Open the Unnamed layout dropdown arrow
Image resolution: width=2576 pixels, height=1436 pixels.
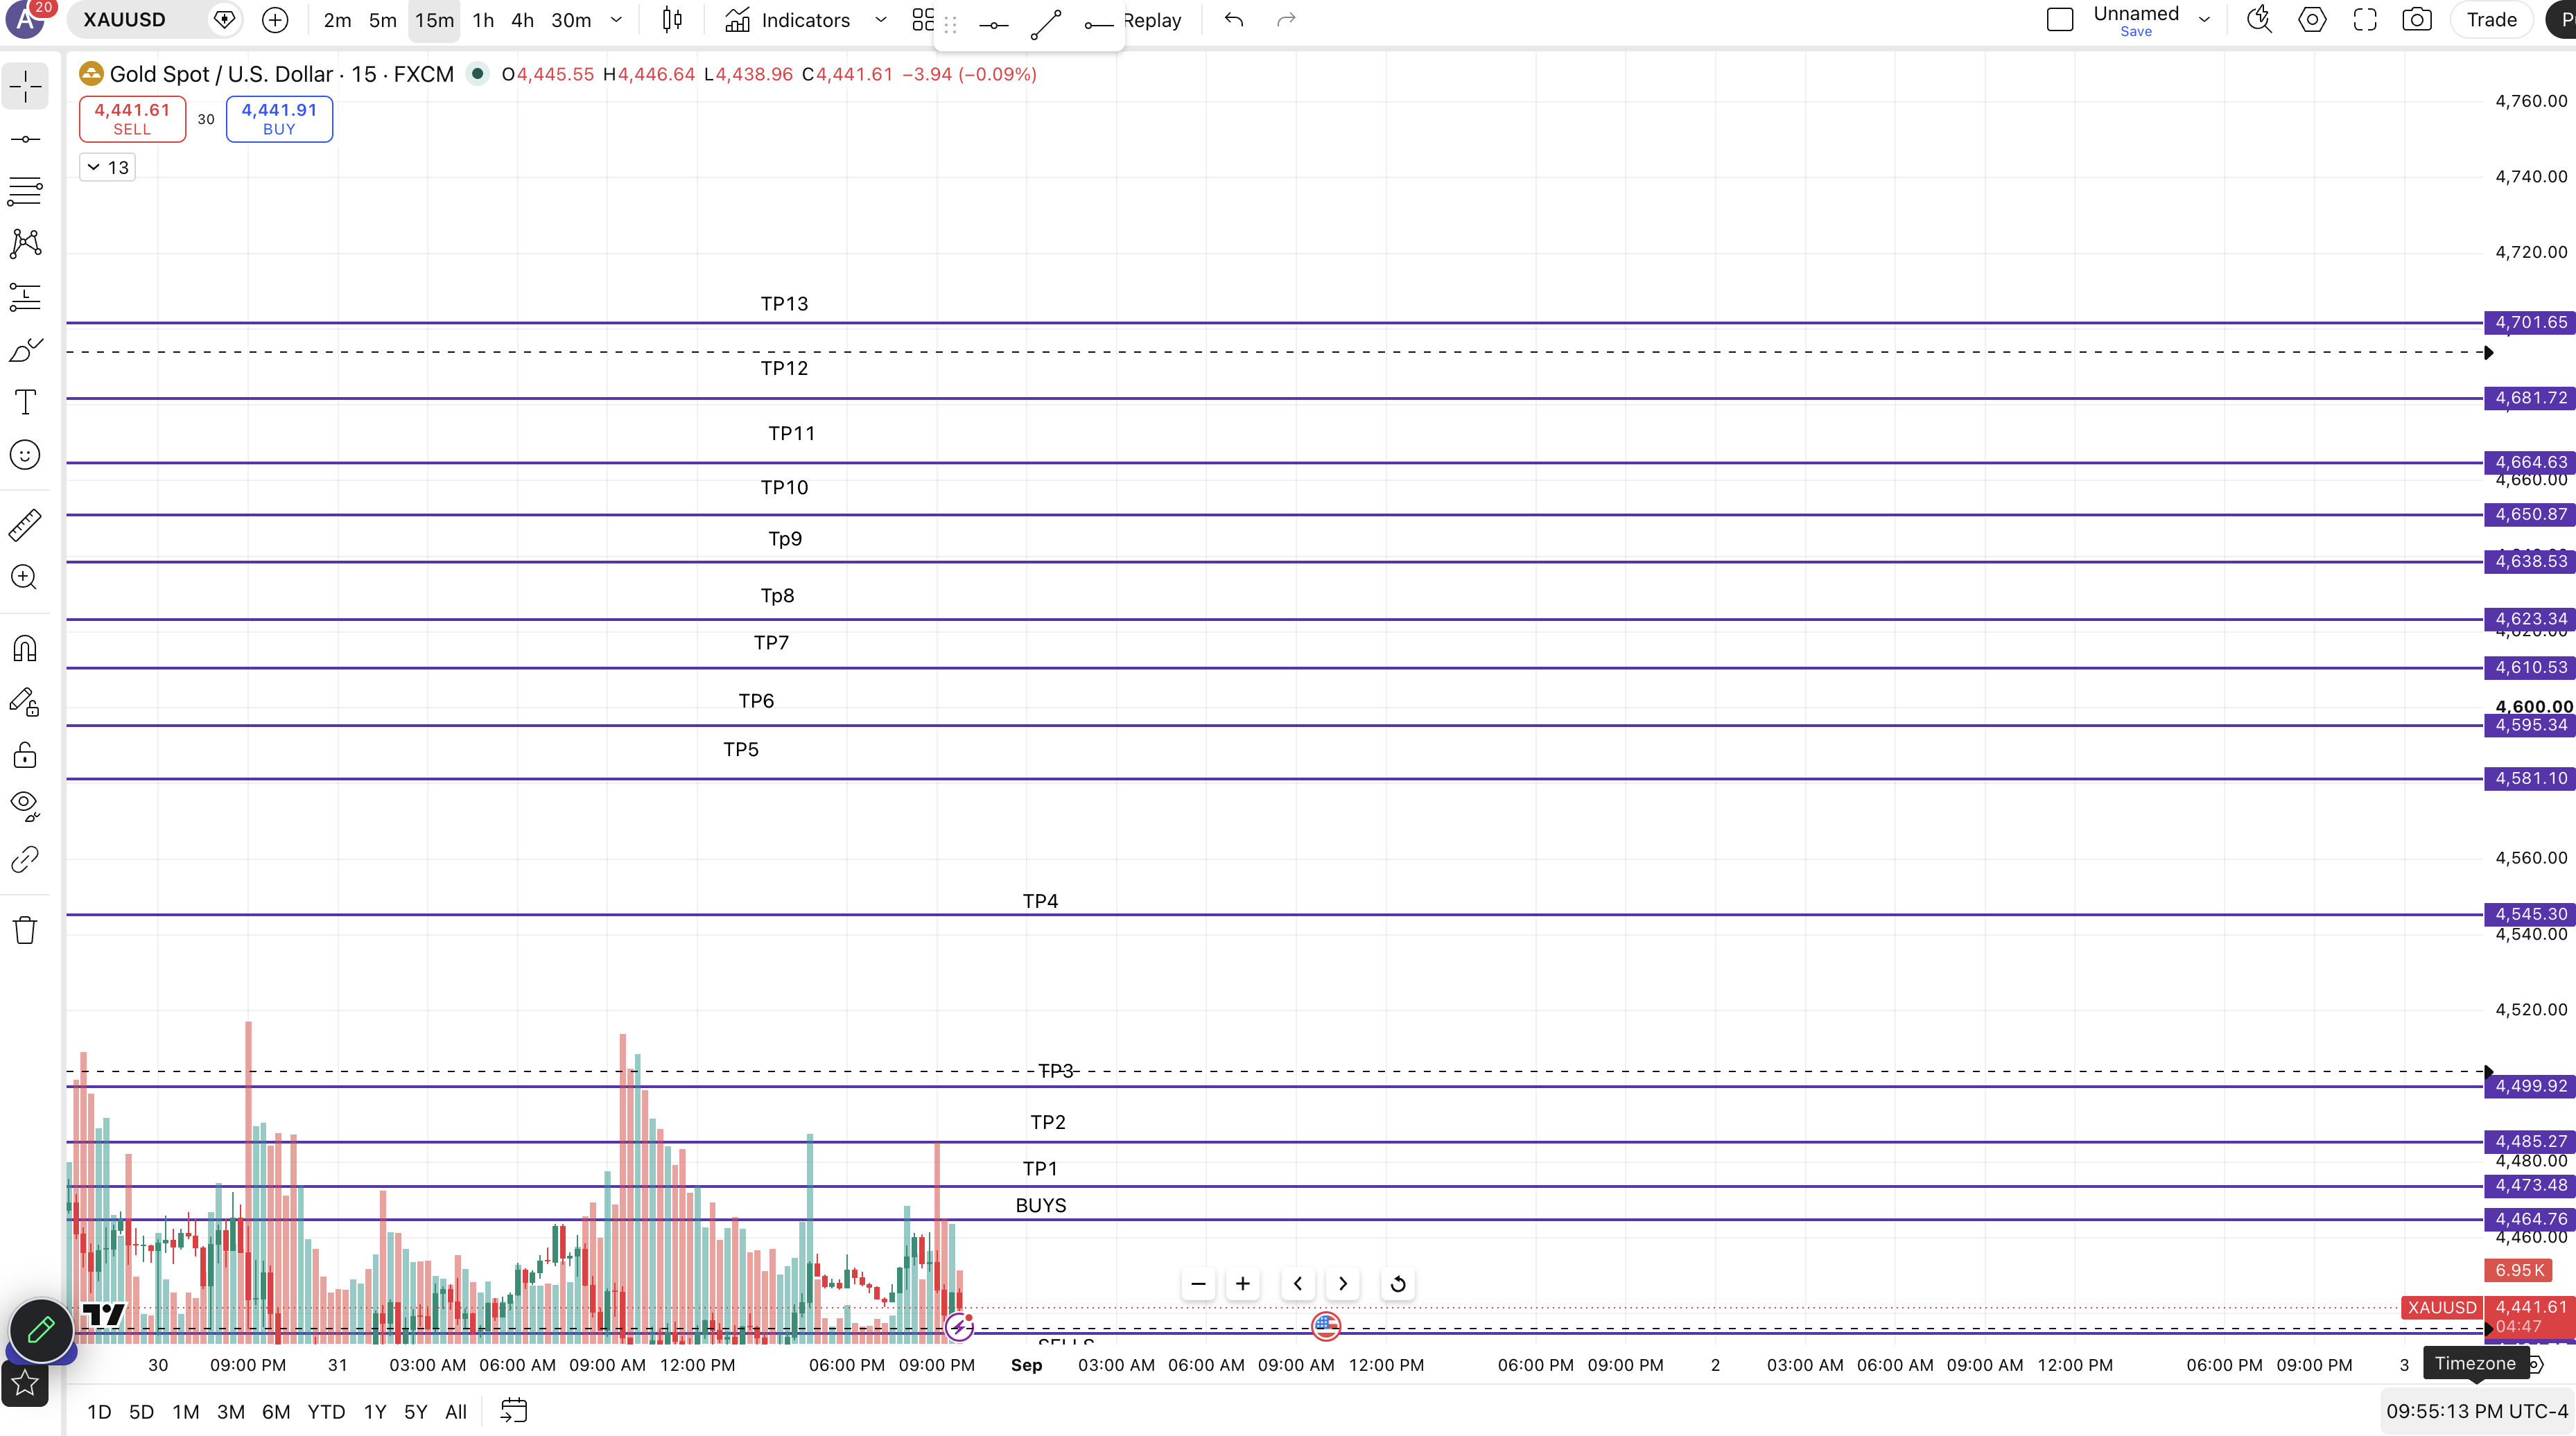(x=2204, y=20)
